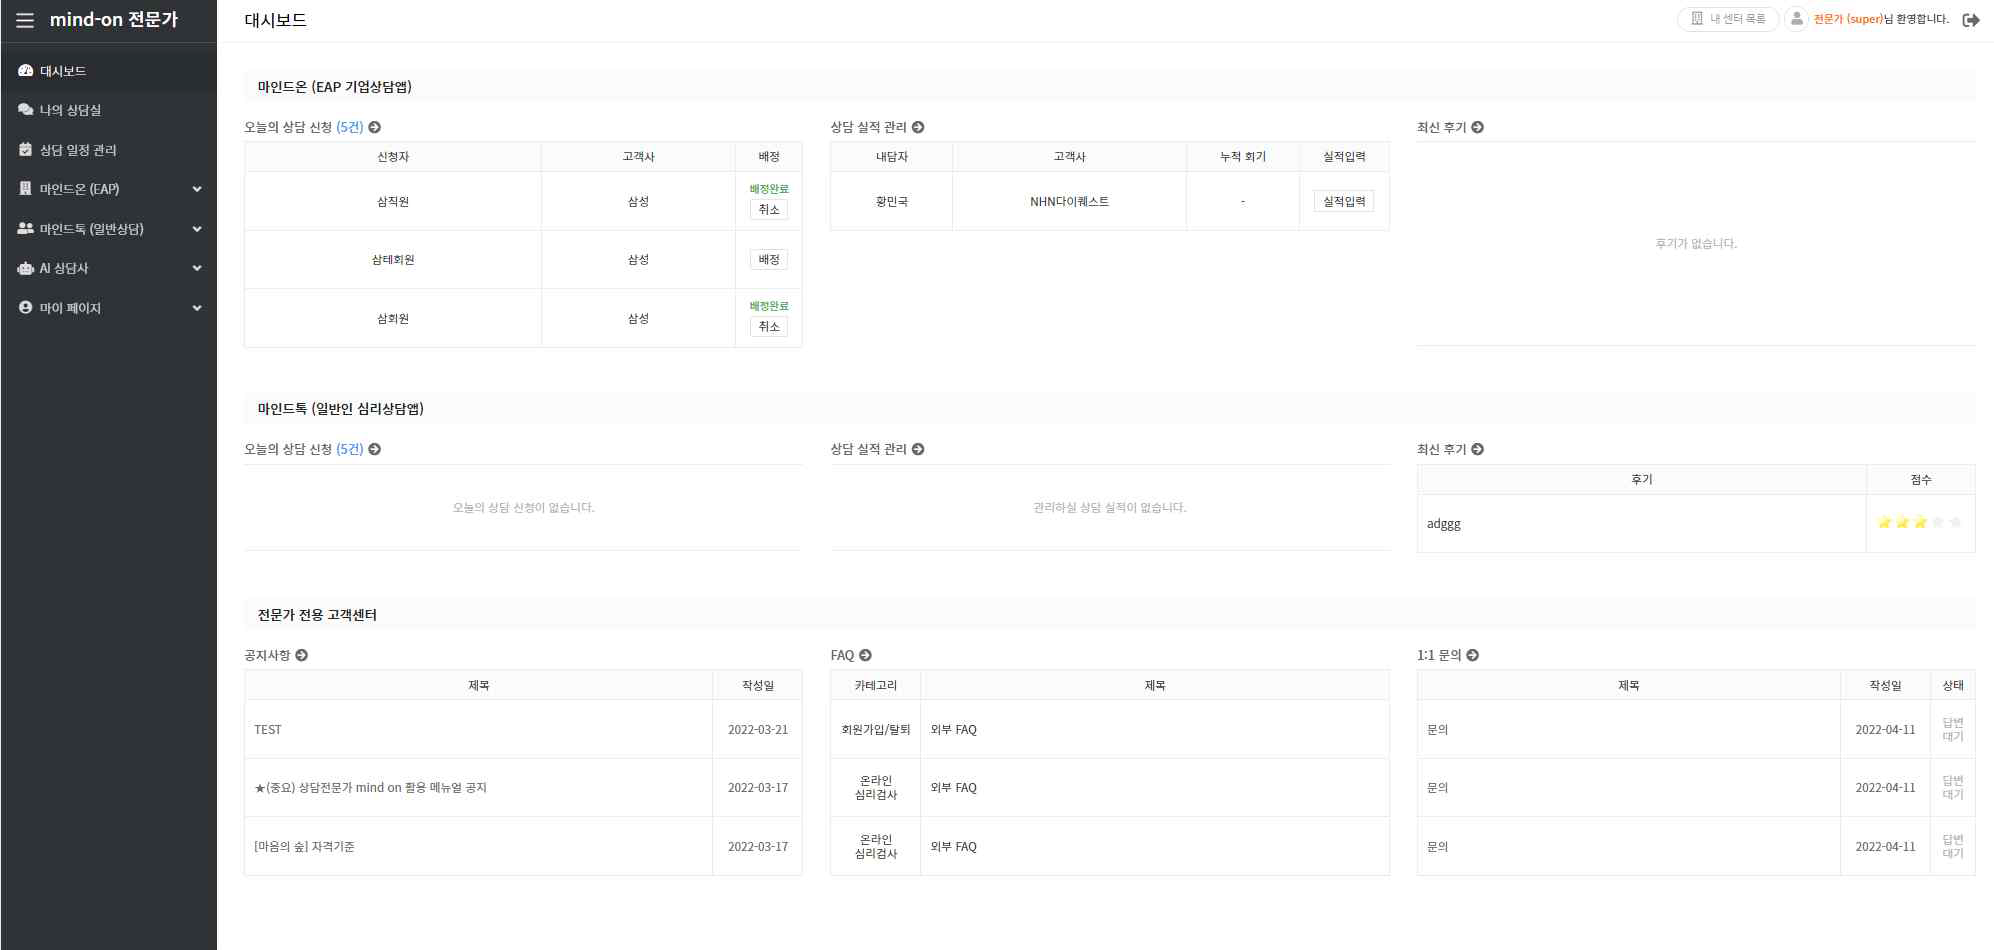Click 취소 button for 삼회원
The width and height of the screenshot is (1994, 950).
pyautogui.click(x=769, y=327)
